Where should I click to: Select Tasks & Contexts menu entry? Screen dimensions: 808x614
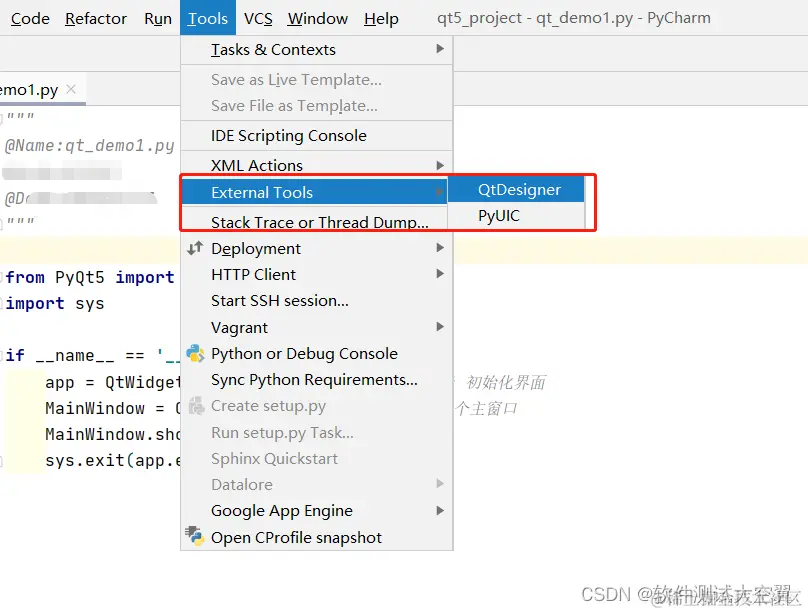point(316,49)
